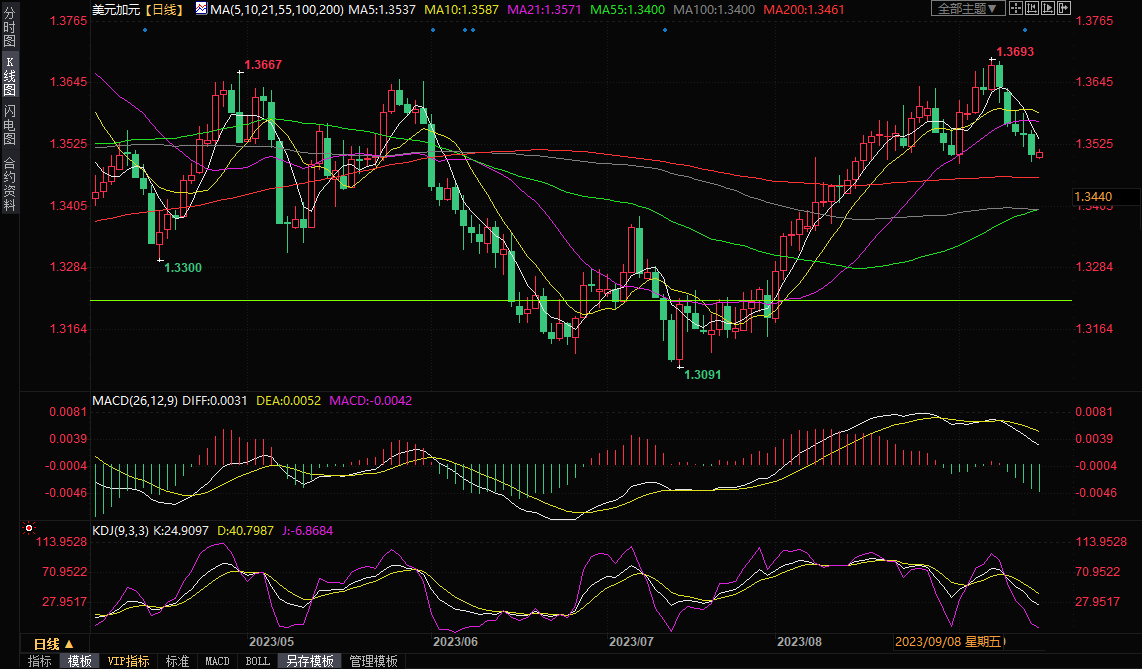Click the 1.3693 peak price label

(1015, 52)
